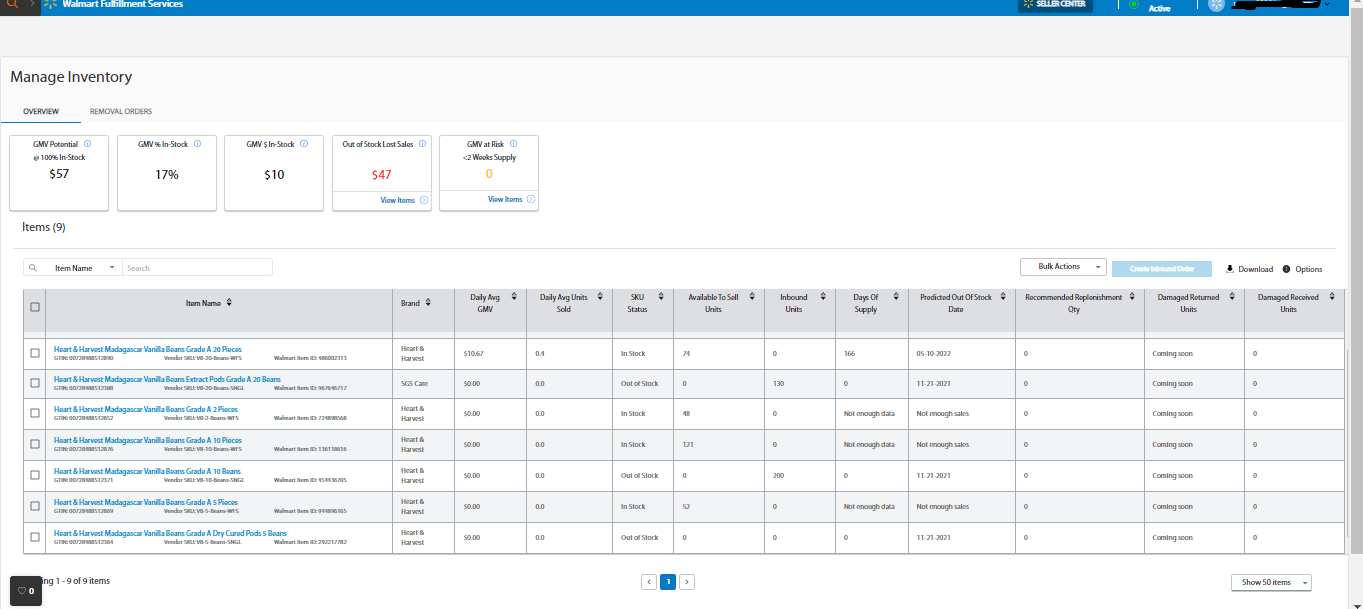Open the Vanilla Beans Grade A 5 Pieces item link
Screen dimensions: 1363x609
coord(146,502)
